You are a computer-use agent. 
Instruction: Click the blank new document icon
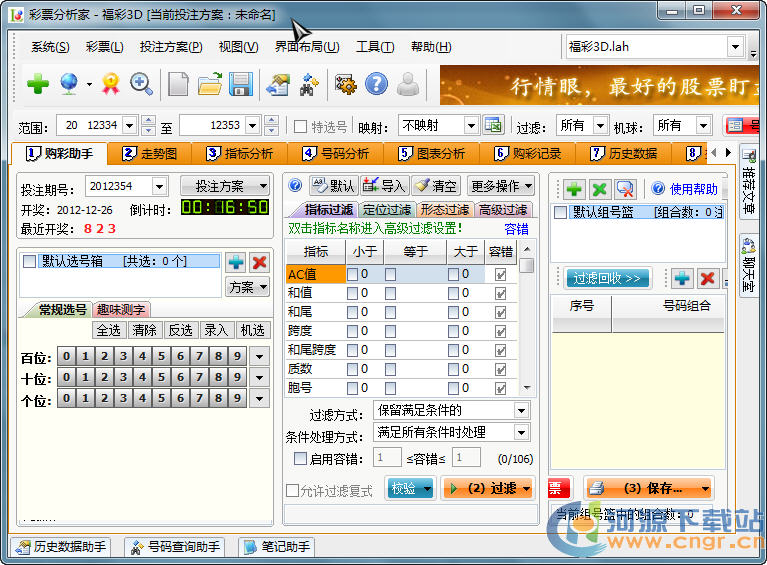(178, 85)
